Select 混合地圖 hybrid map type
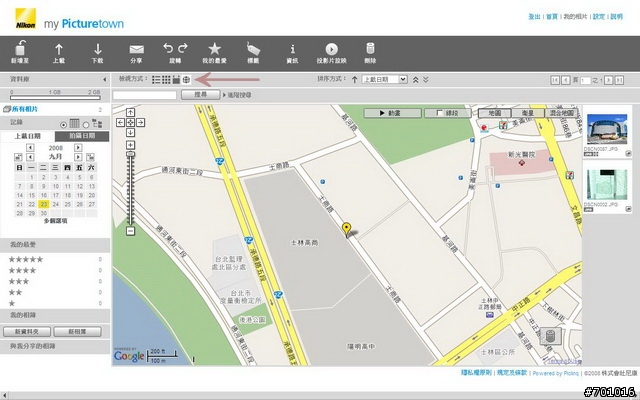 pyautogui.click(x=562, y=113)
